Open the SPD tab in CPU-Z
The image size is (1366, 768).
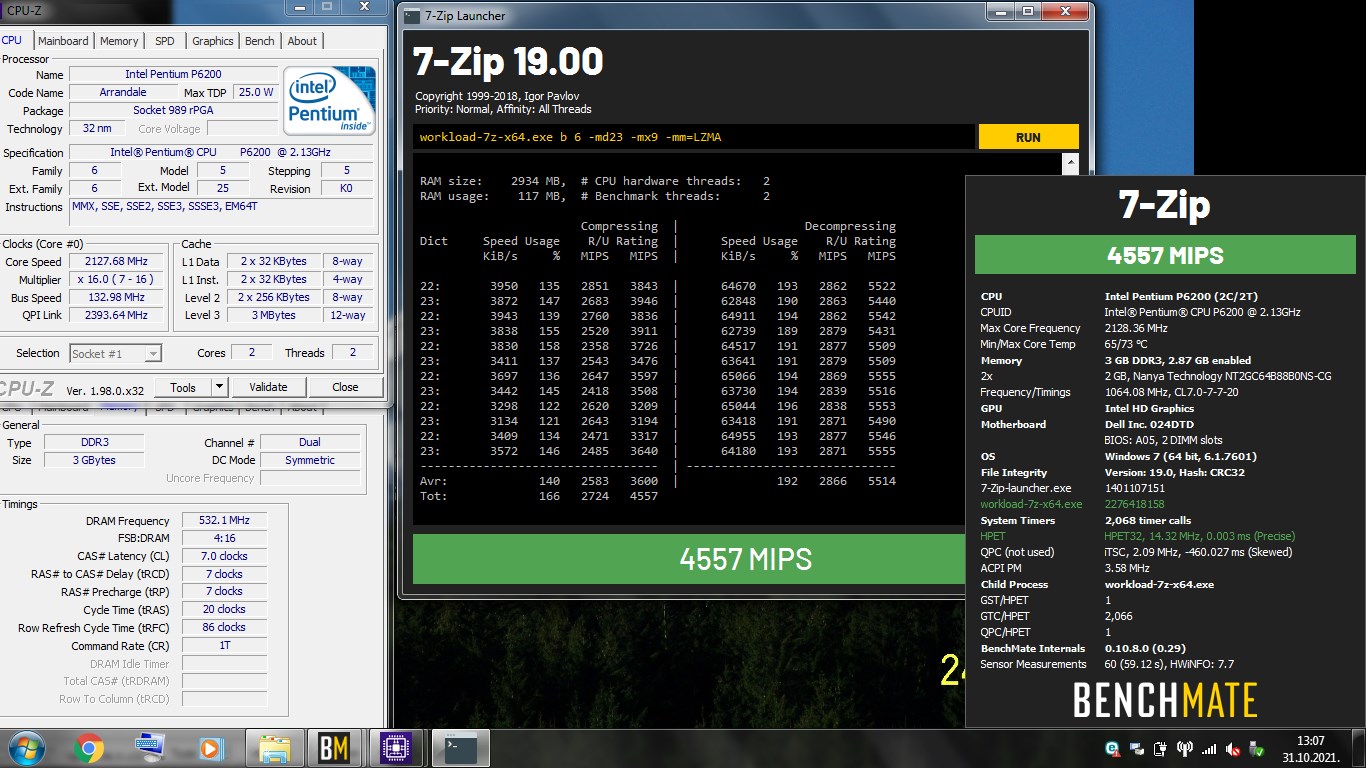(164, 41)
